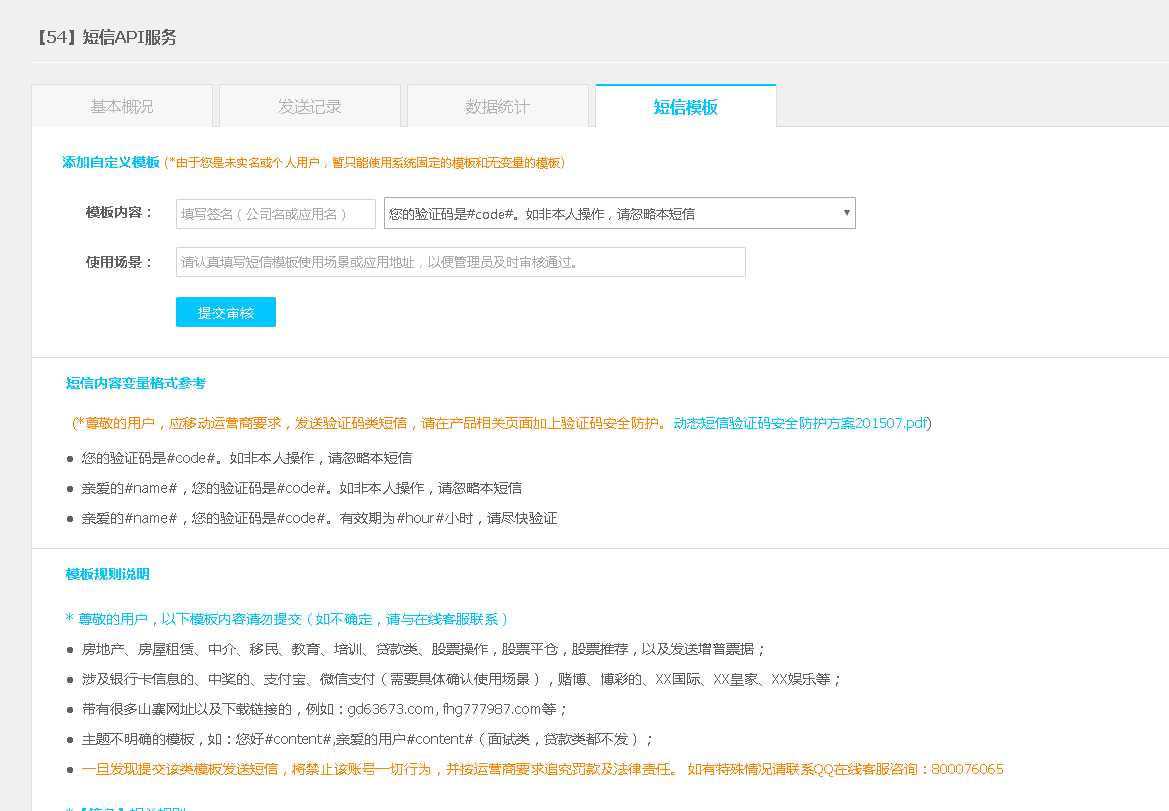
Task: Click example 亲爱的#name# ending 请忽略本短信
Action: (x=301, y=488)
